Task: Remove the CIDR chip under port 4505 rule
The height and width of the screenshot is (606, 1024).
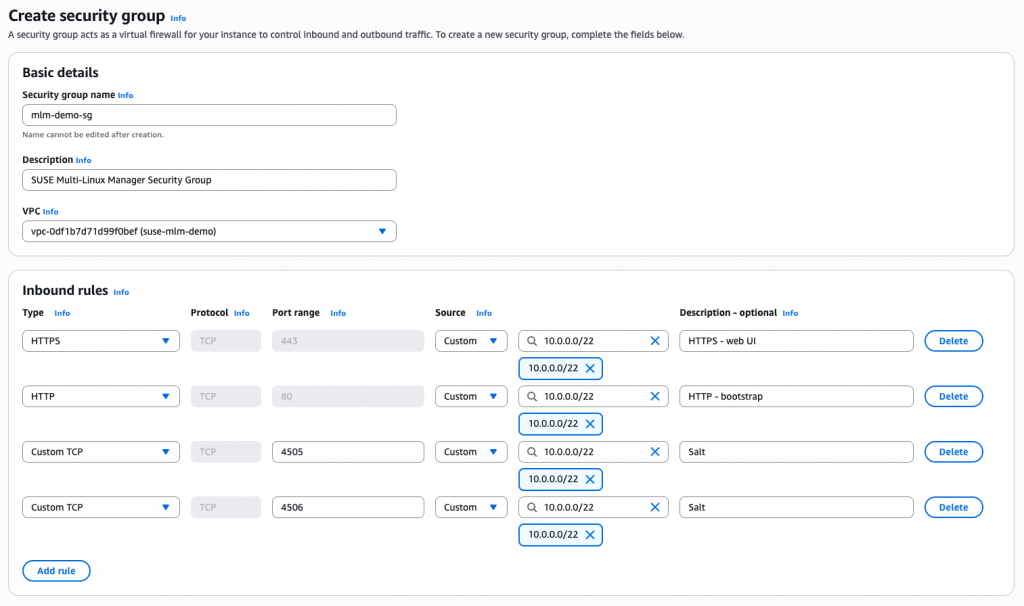Action: [x=590, y=479]
